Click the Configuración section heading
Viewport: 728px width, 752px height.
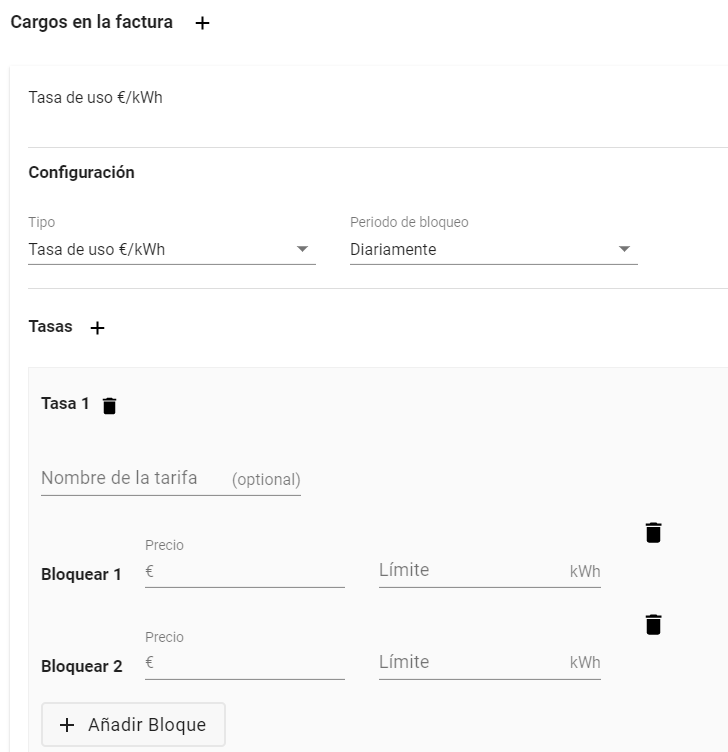[x=82, y=173]
